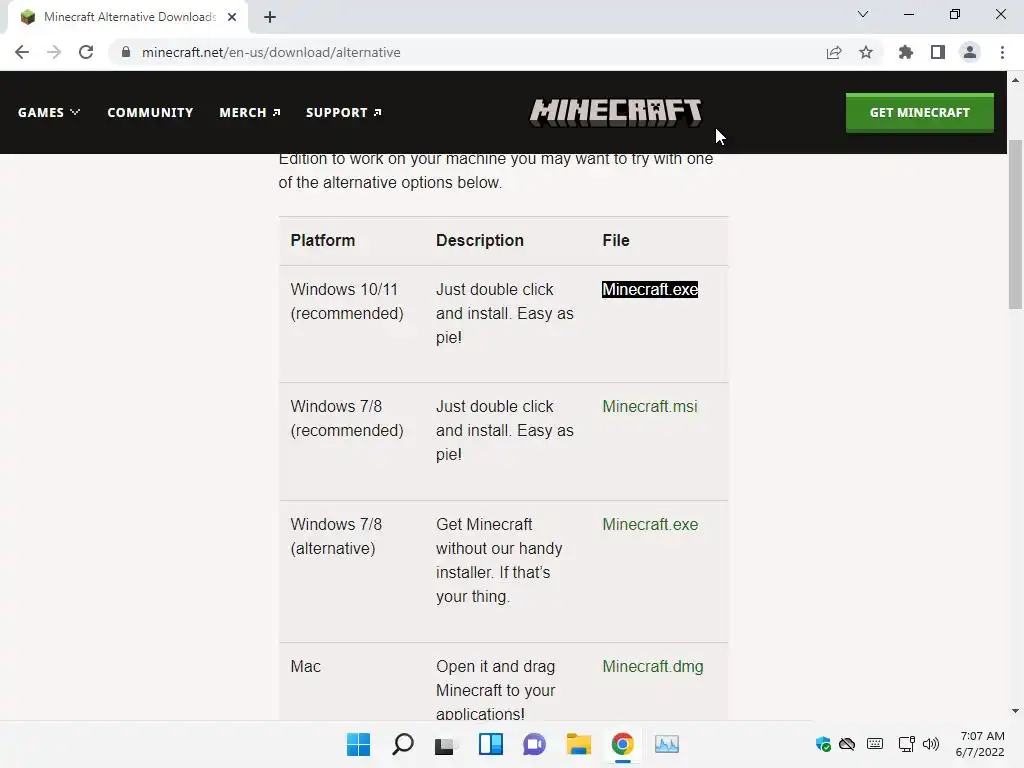Click the GET MINECRAFT button
The image size is (1024, 768).
[x=920, y=112]
